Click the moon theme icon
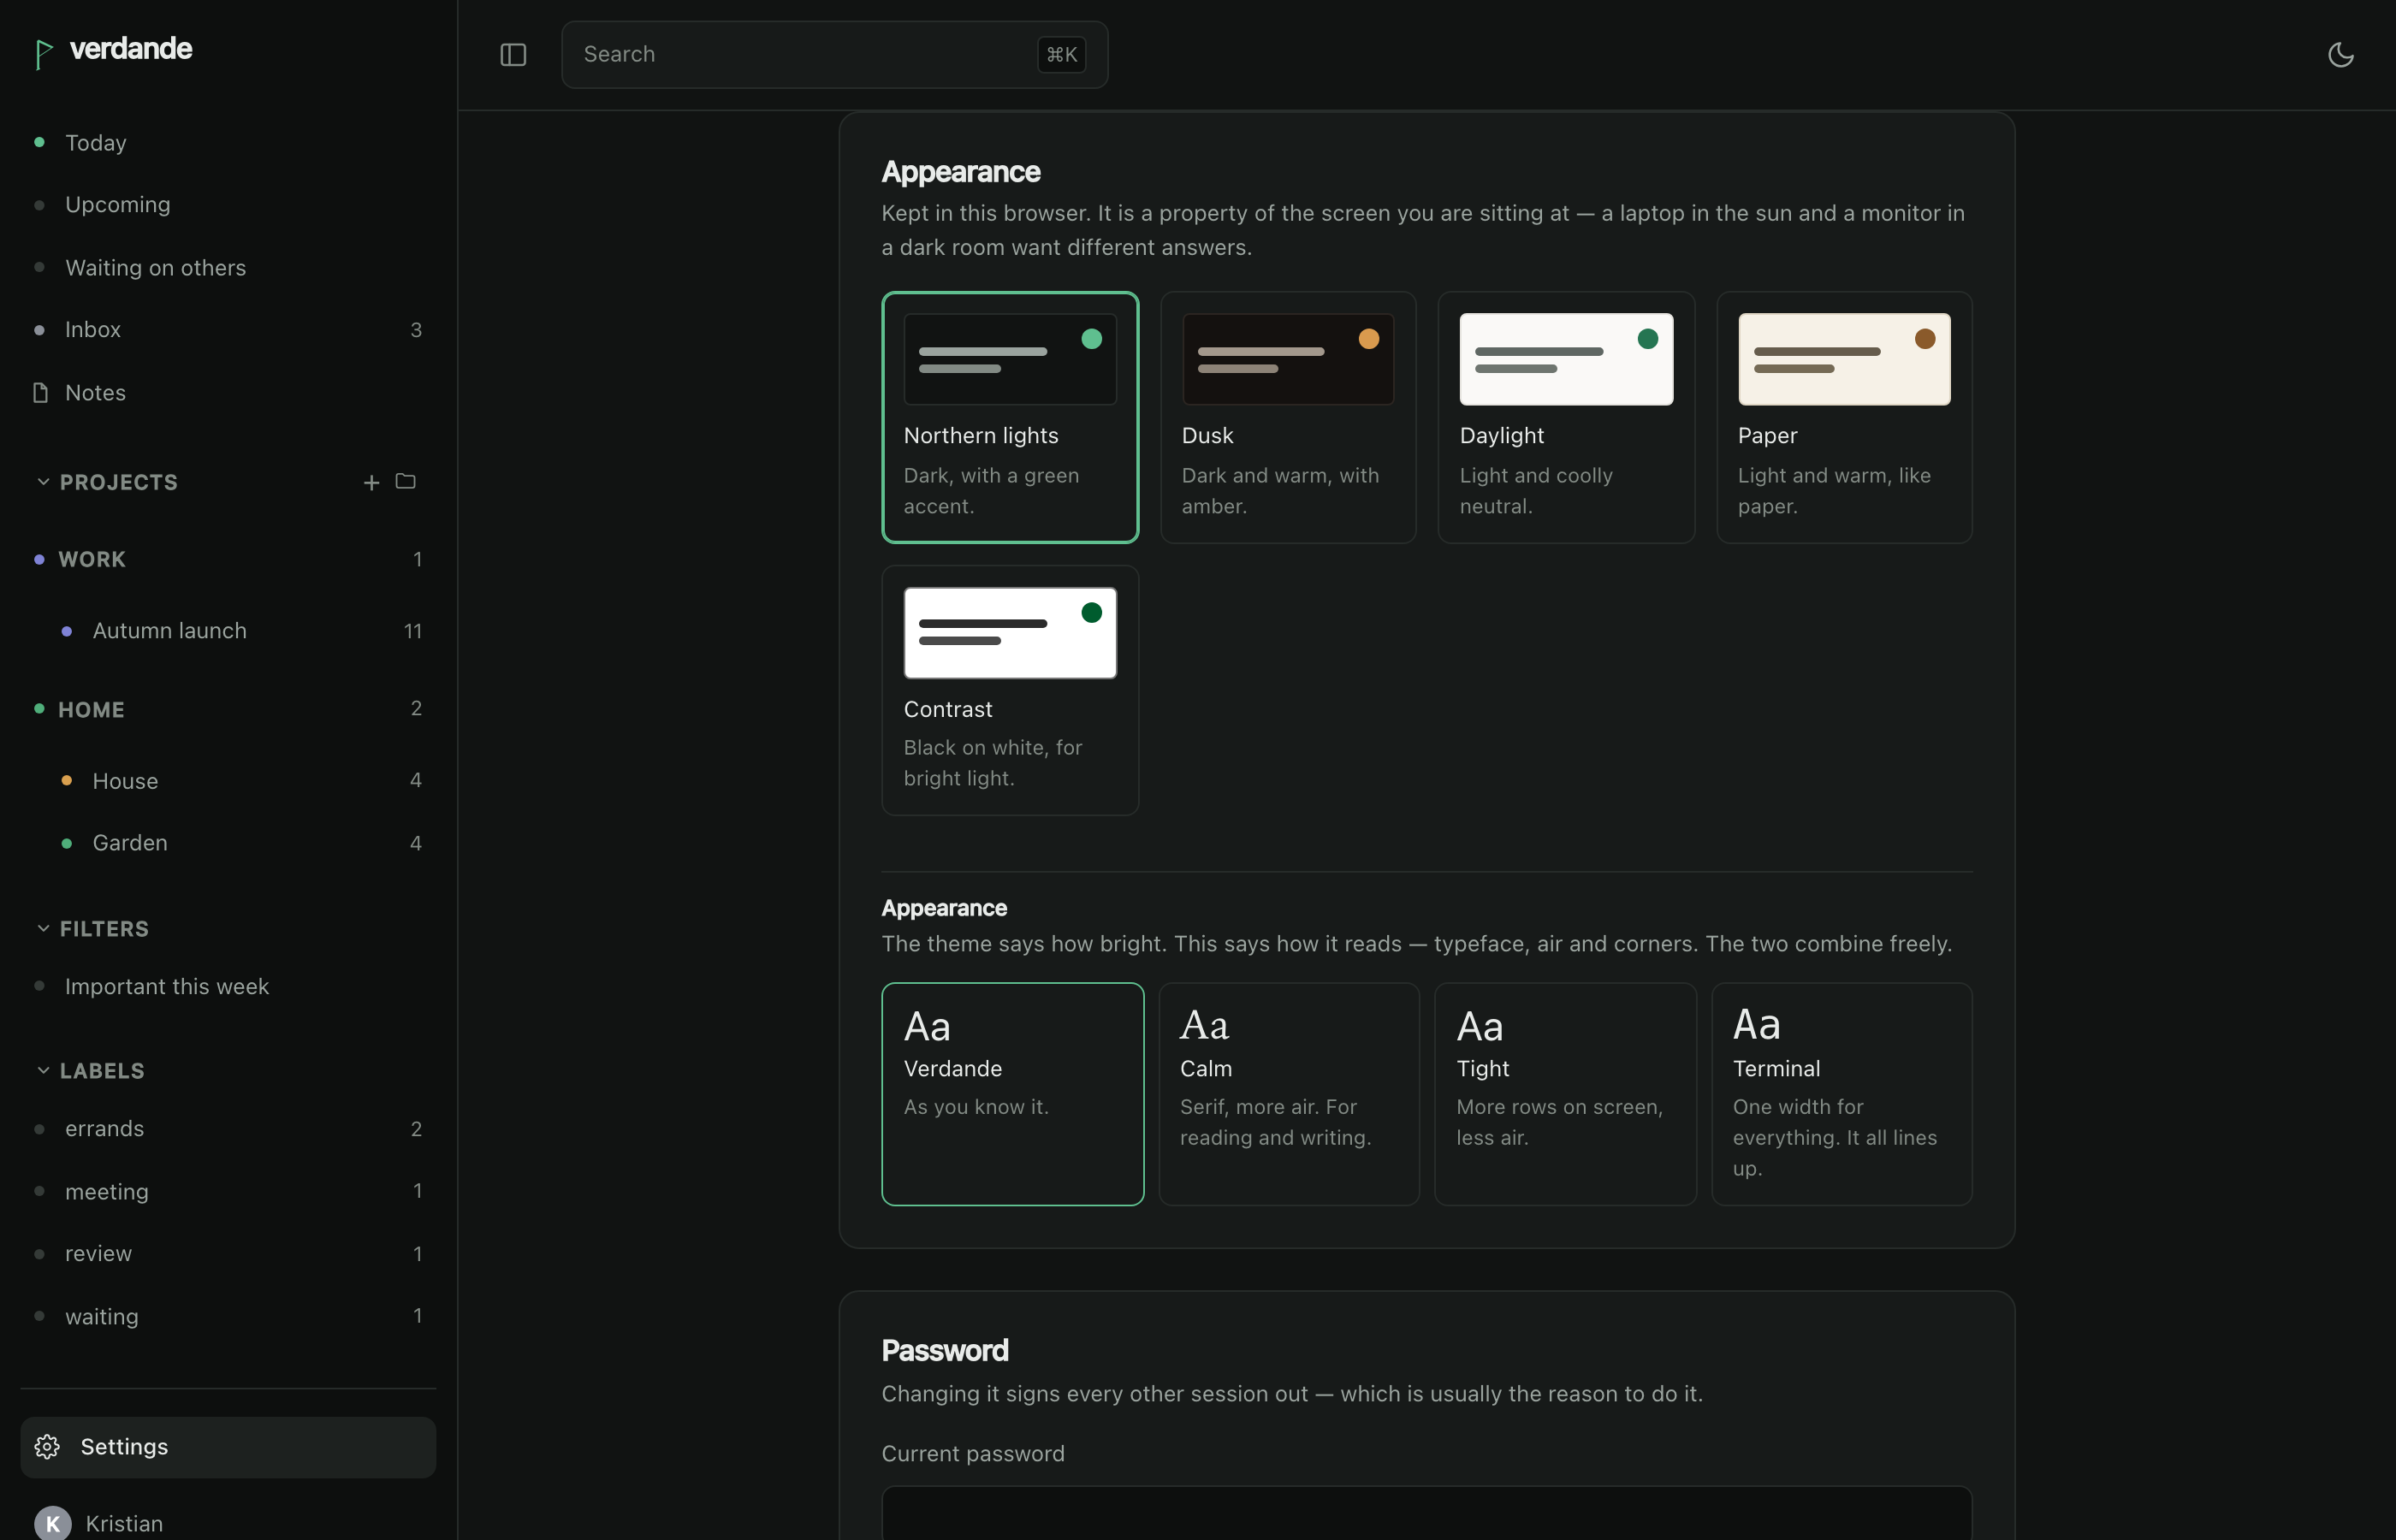Viewport: 2396px width, 1540px height. pos(2340,55)
